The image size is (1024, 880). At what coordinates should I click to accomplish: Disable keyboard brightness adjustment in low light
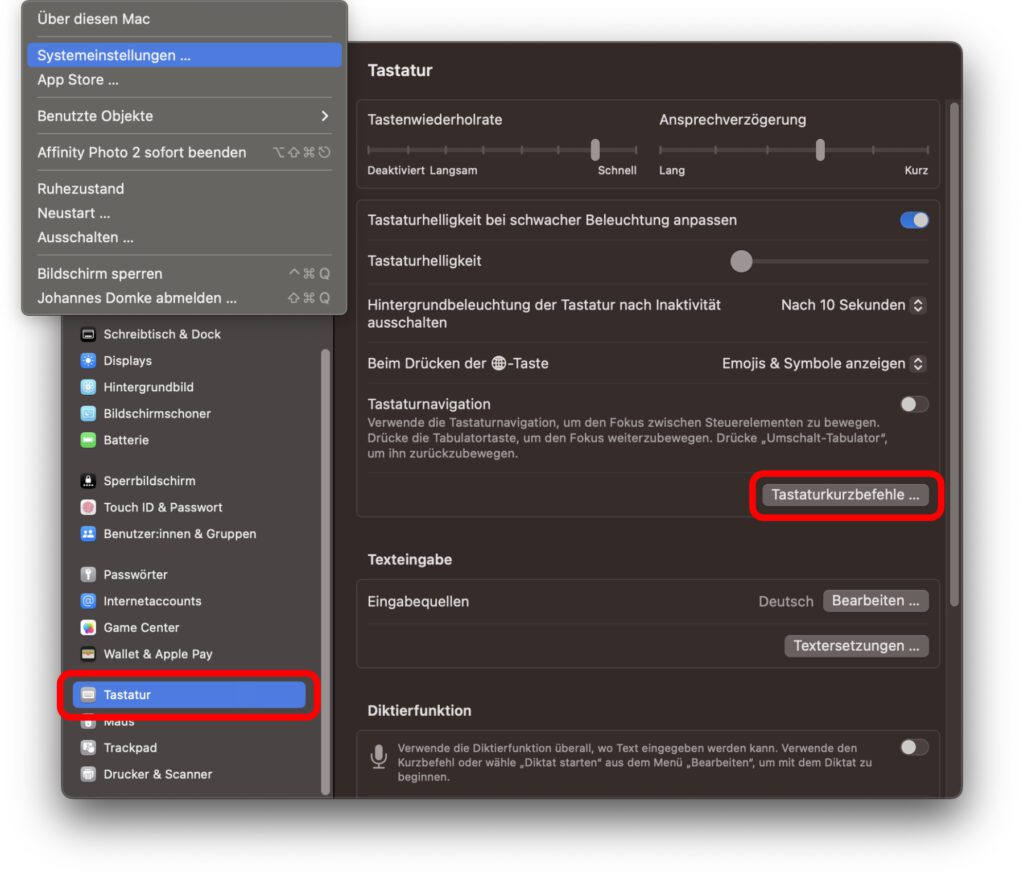914,220
